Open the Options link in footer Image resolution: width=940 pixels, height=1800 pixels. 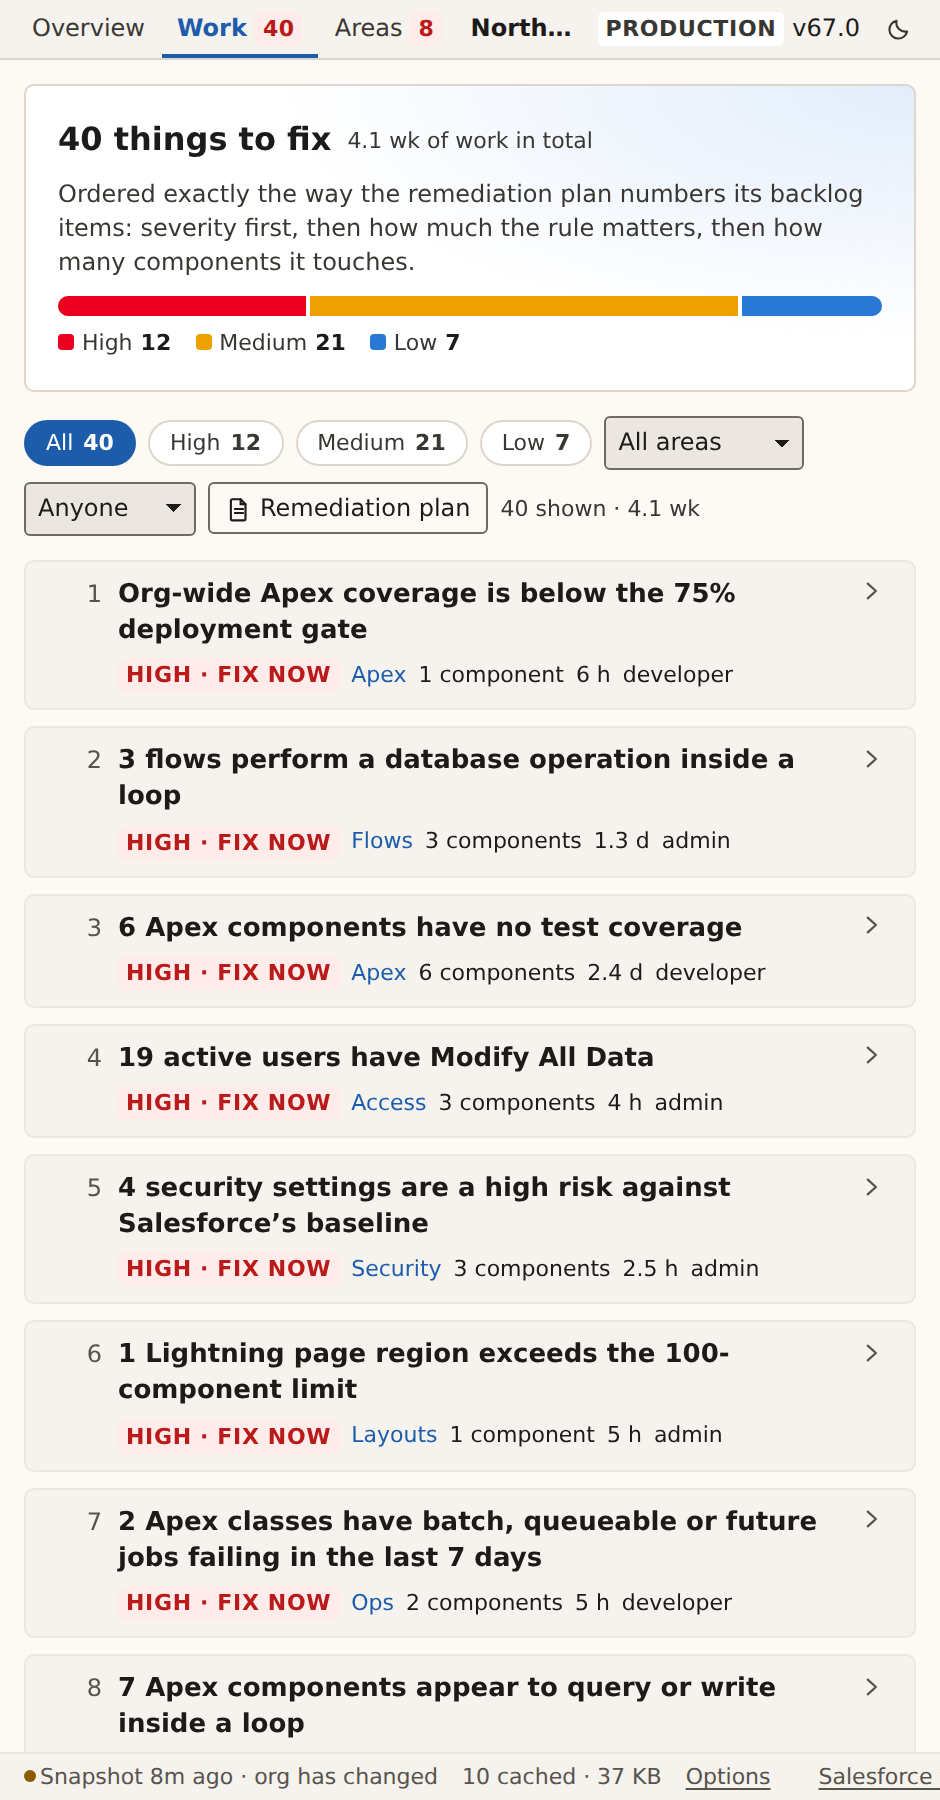tap(728, 1777)
